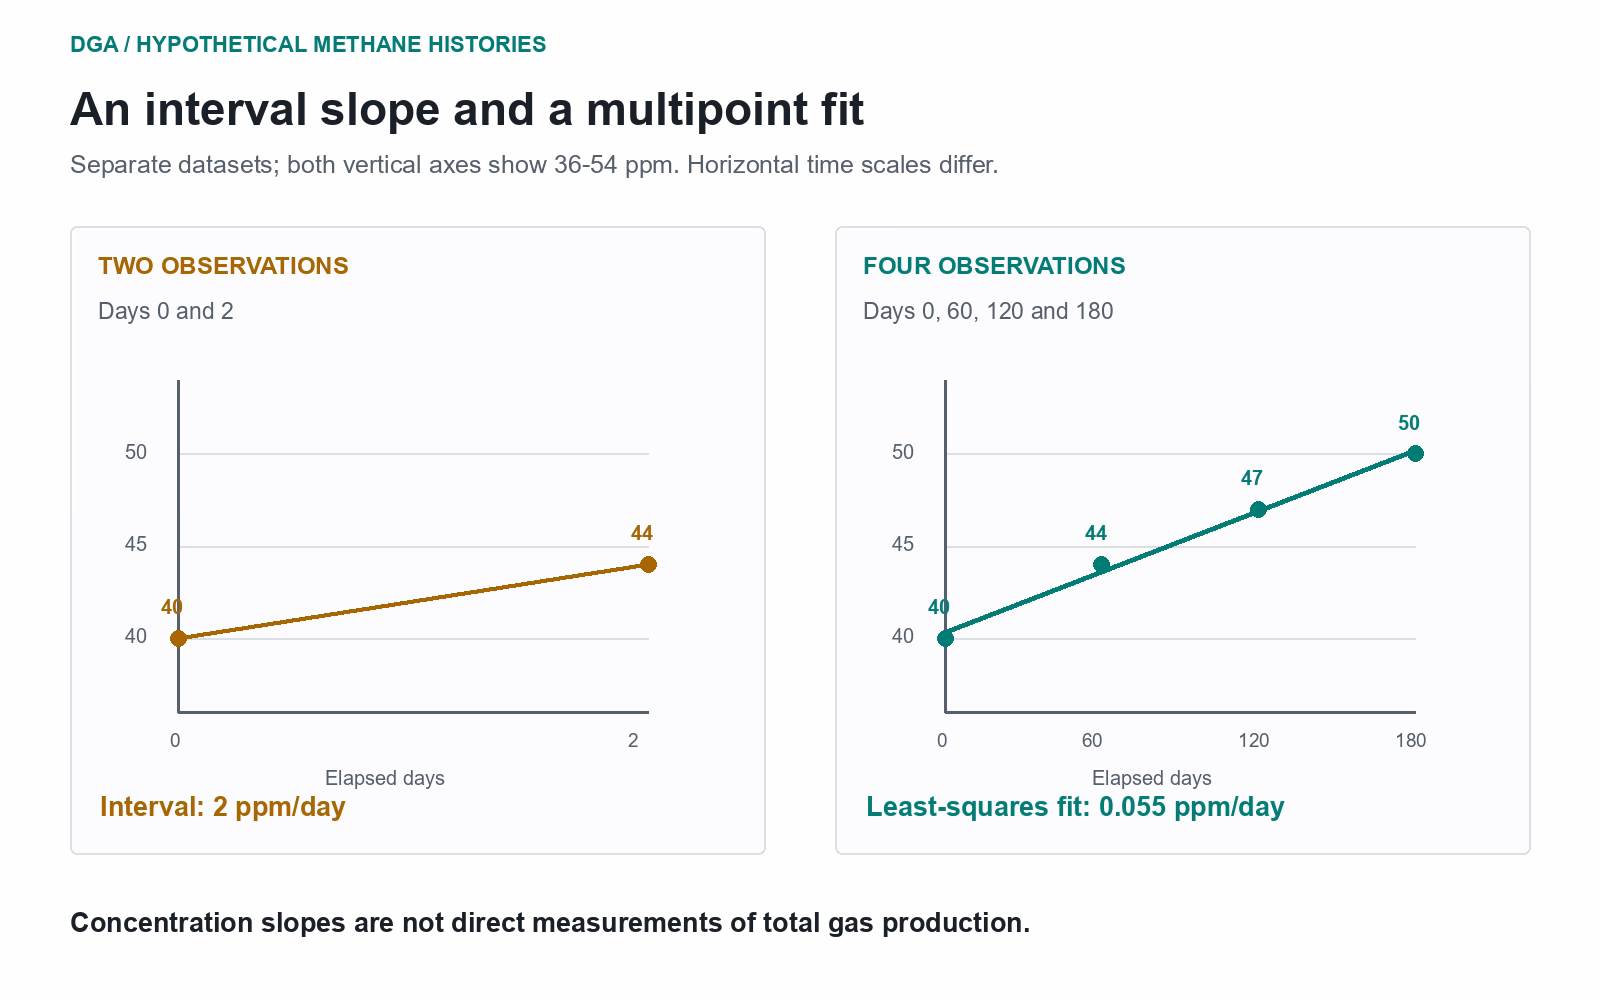Click the y-axis tick '50' in right chart
Viewport: 1600px width, 1000px height.
(903, 452)
